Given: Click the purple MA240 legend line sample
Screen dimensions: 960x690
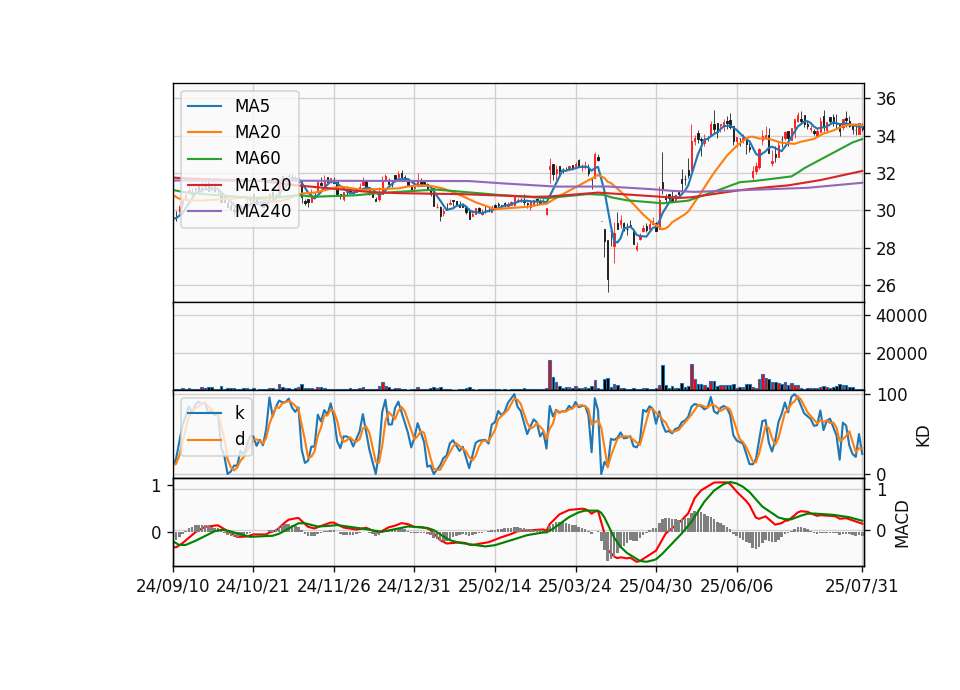Looking at the screenshot, I should pos(204,211).
